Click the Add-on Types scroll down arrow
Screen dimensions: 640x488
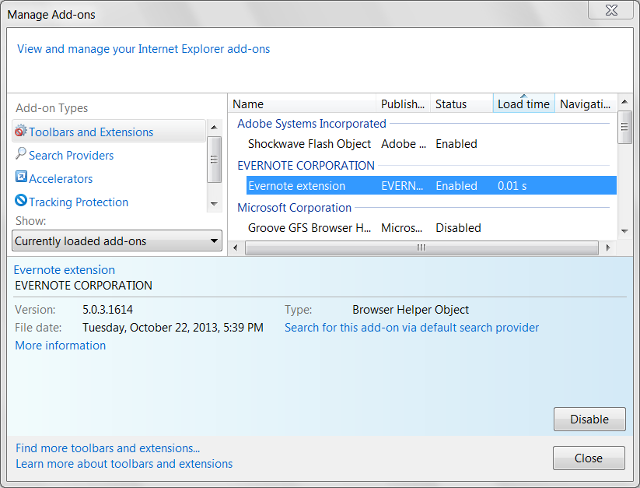[214, 204]
